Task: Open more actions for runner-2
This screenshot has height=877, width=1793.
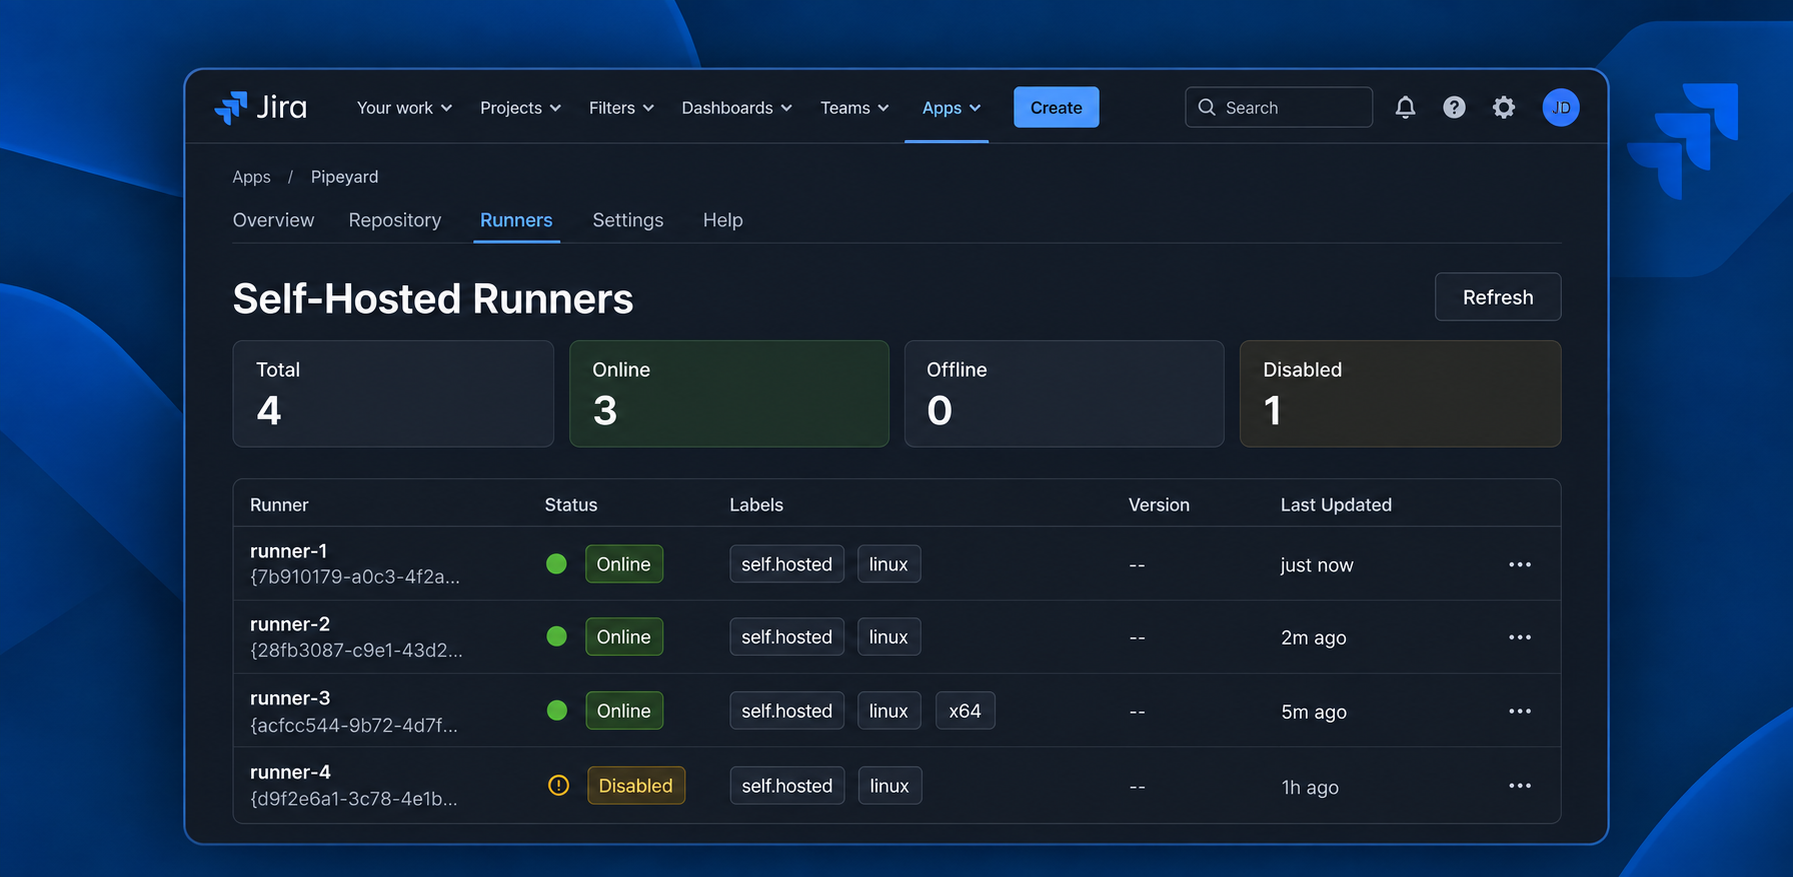Action: [x=1520, y=638]
